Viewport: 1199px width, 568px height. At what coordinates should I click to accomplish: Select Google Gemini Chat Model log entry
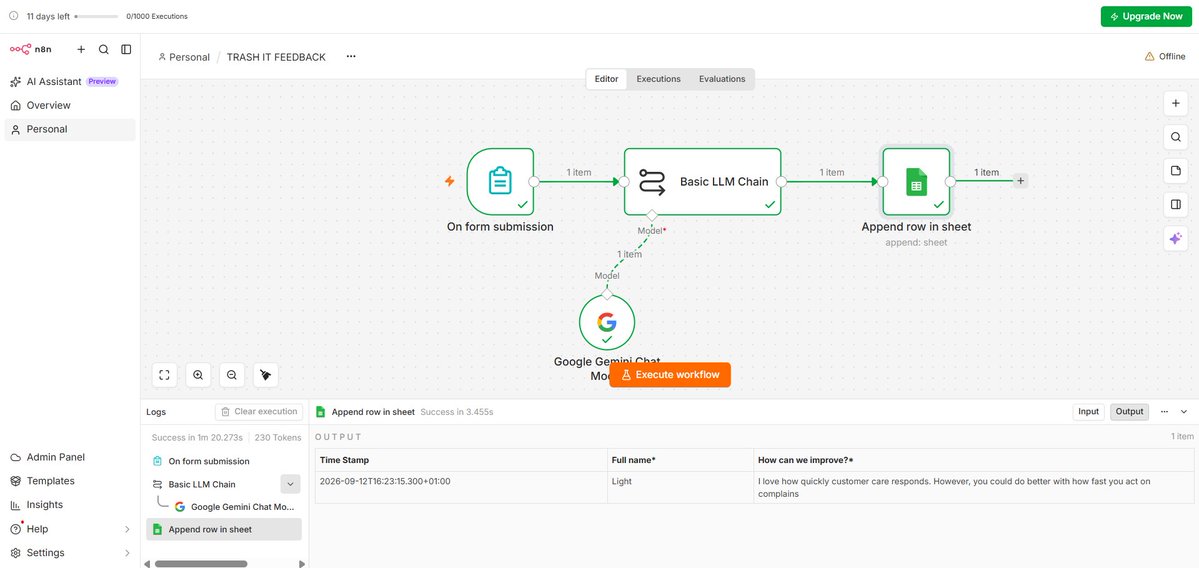click(234, 506)
